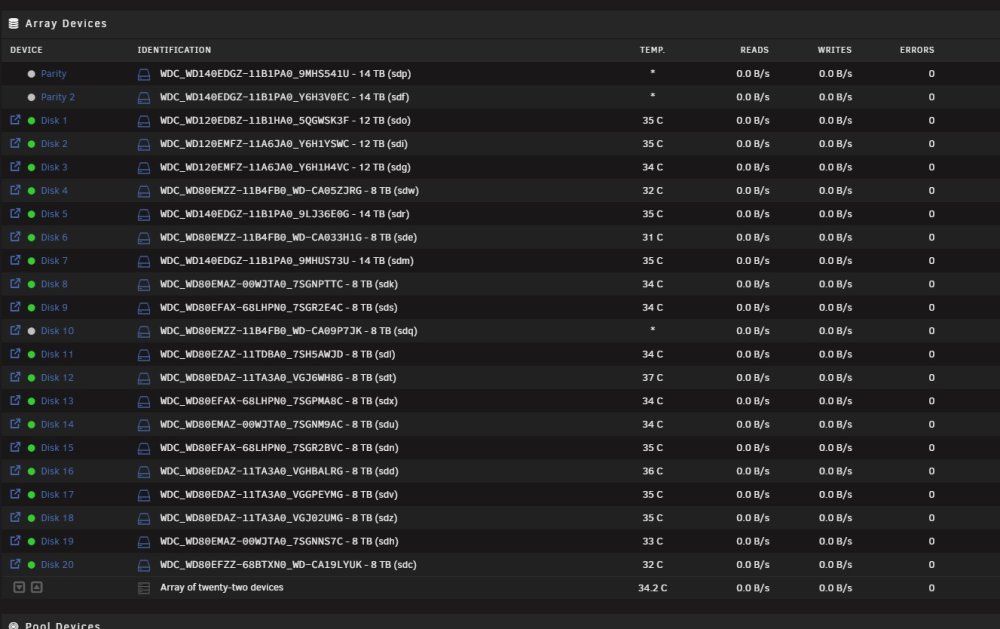Click 'Array of twenty-two devices' summary text
The height and width of the screenshot is (629, 1000).
click(x=221, y=587)
